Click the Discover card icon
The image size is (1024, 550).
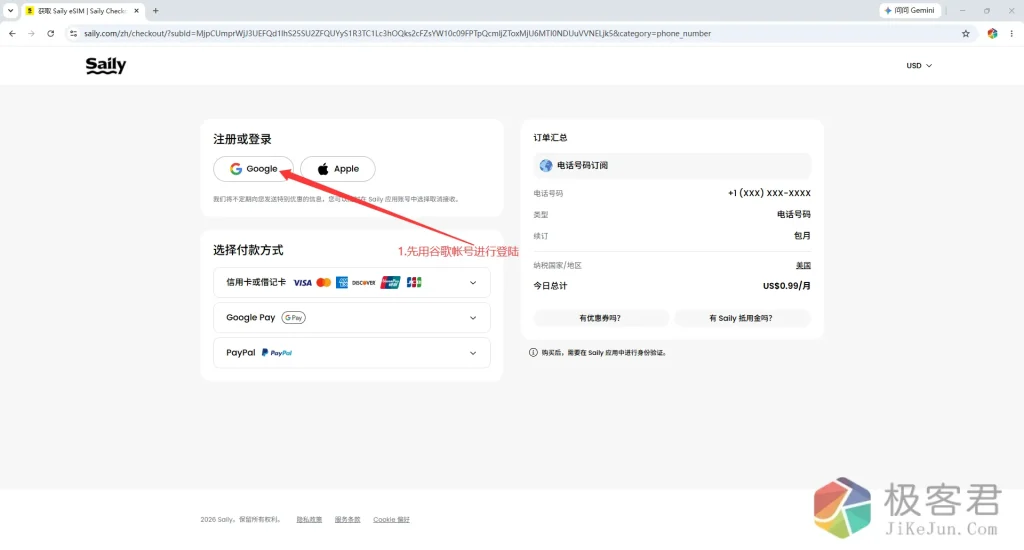(x=364, y=283)
